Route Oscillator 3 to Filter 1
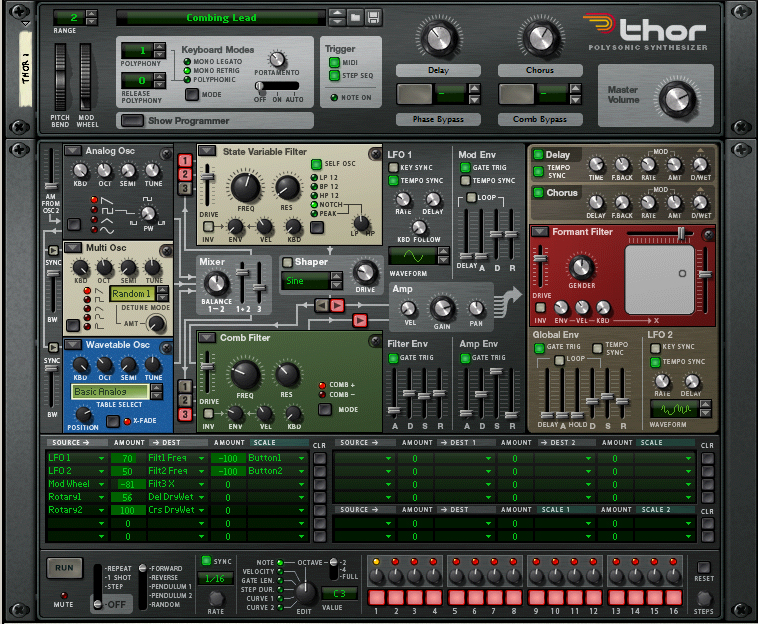The height and width of the screenshot is (624, 758). click(x=185, y=189)
